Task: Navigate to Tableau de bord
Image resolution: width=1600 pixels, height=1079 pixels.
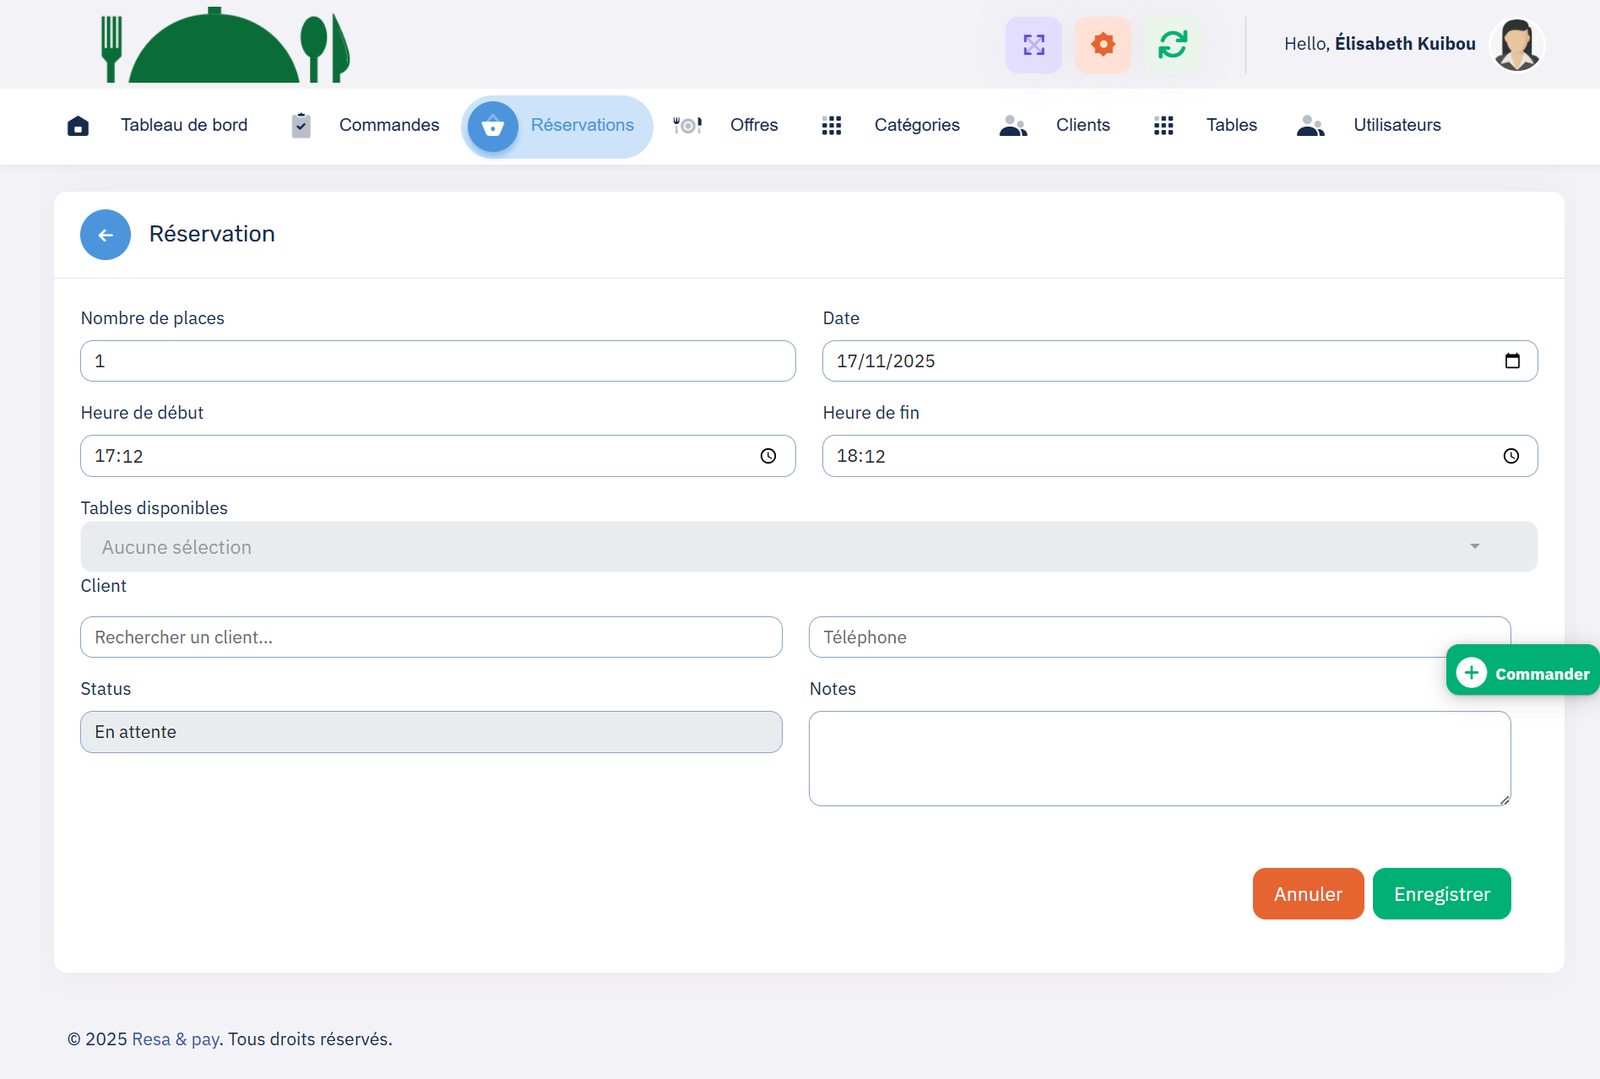Action: point(184,125)
